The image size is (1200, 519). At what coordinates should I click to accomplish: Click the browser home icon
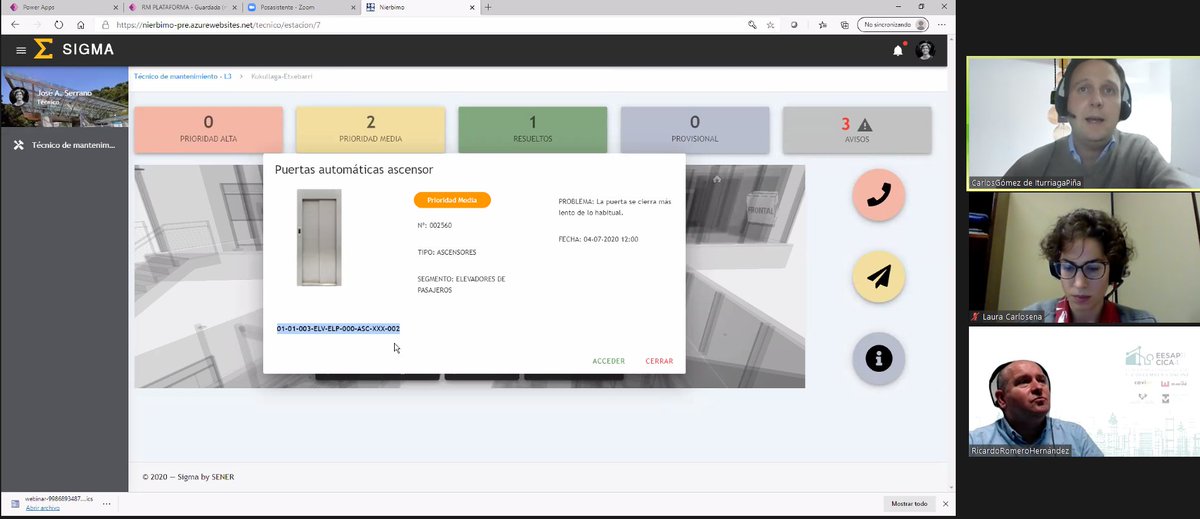[81, 24]
